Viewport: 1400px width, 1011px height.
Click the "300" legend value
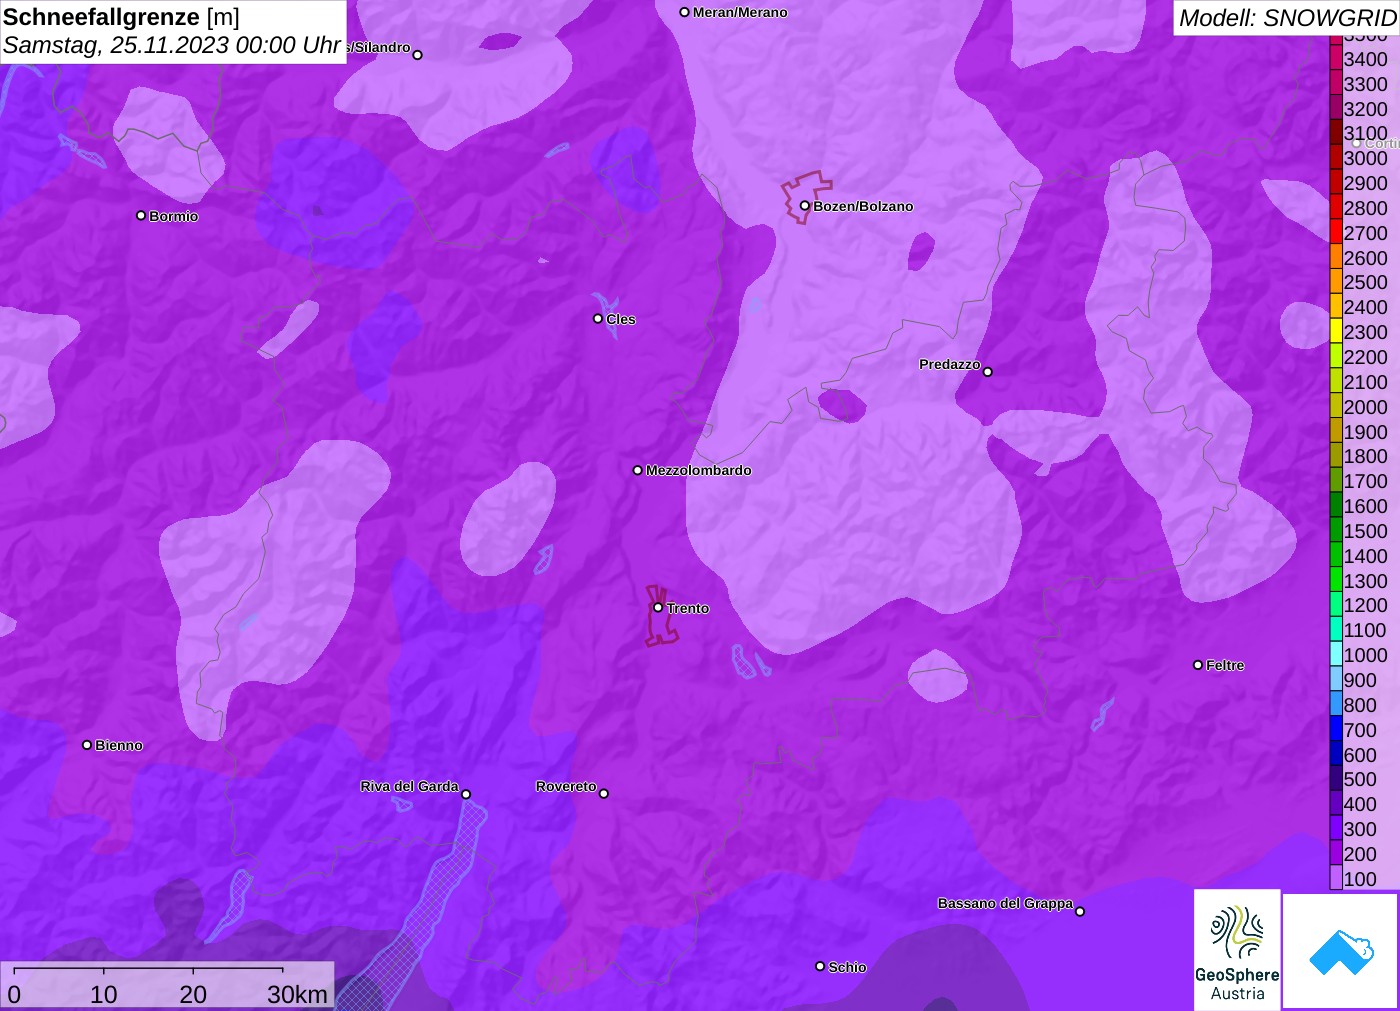point(1360,829)
